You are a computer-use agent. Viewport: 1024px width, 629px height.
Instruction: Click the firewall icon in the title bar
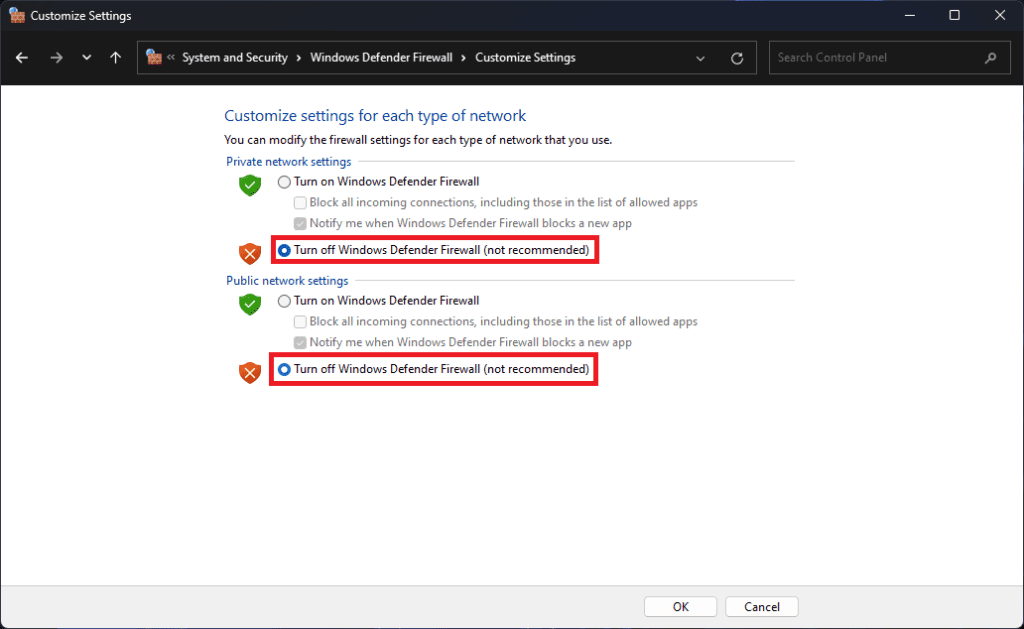14,15
